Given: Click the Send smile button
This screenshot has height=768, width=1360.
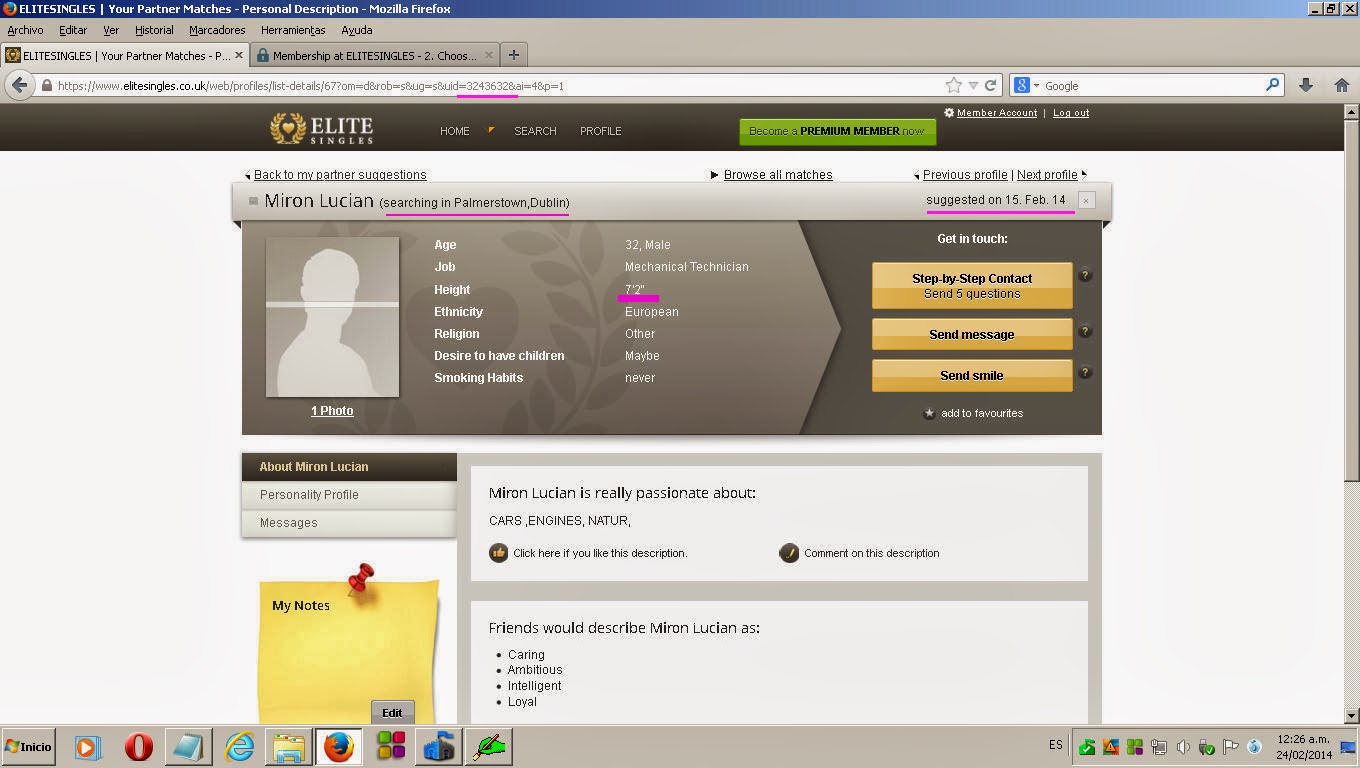Looking at the screenshot, I should coord(972,375).
